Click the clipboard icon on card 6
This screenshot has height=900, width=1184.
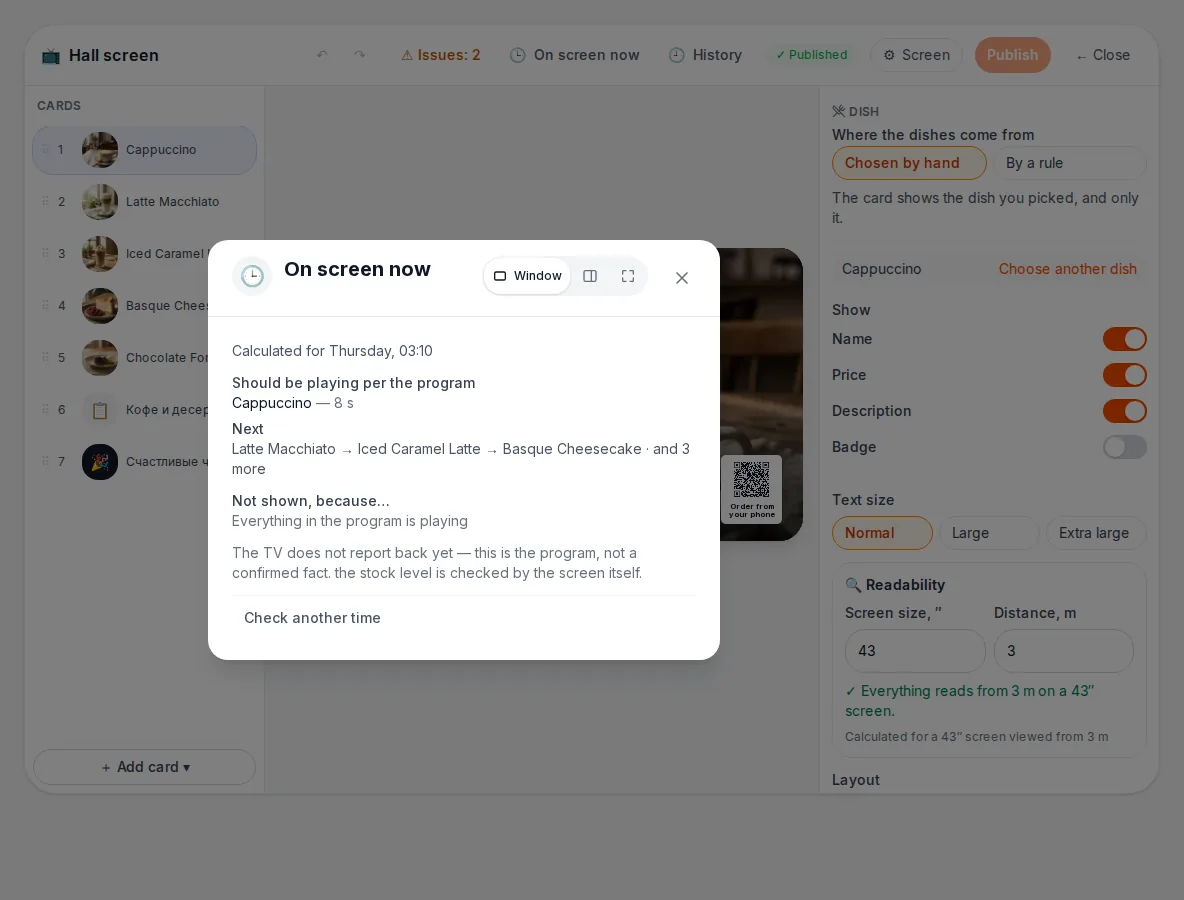point(100,410)
